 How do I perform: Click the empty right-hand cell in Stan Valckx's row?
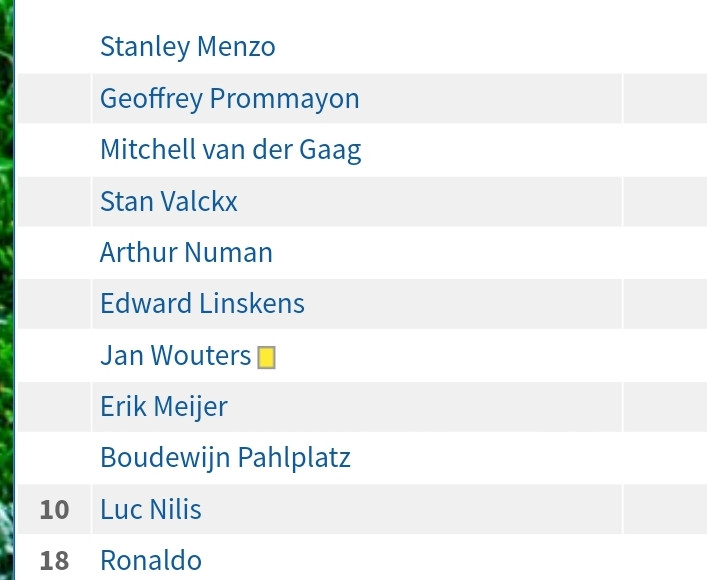tap(665, 201)
